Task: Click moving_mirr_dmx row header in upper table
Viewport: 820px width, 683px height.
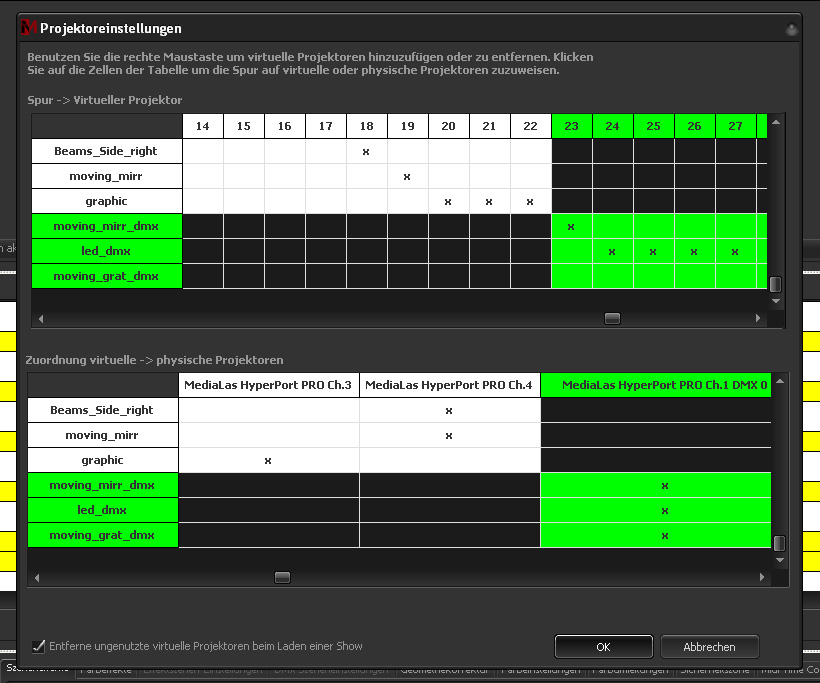Action: pos(107,226)
